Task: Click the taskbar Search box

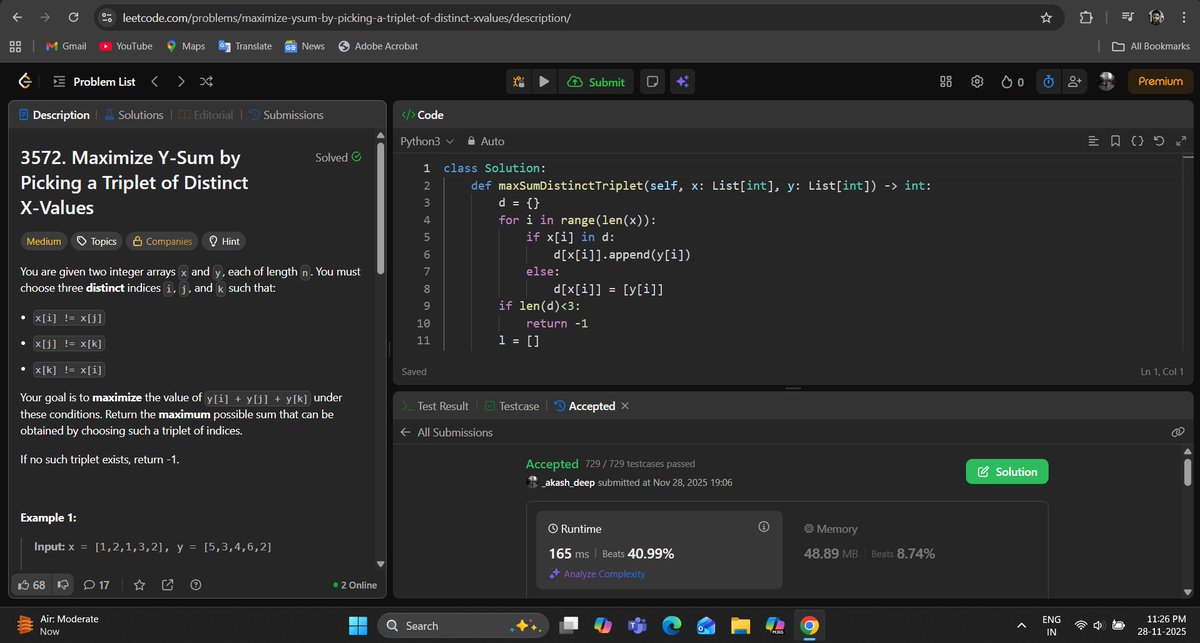Action: pyautogui.click(x=461, y=625)
